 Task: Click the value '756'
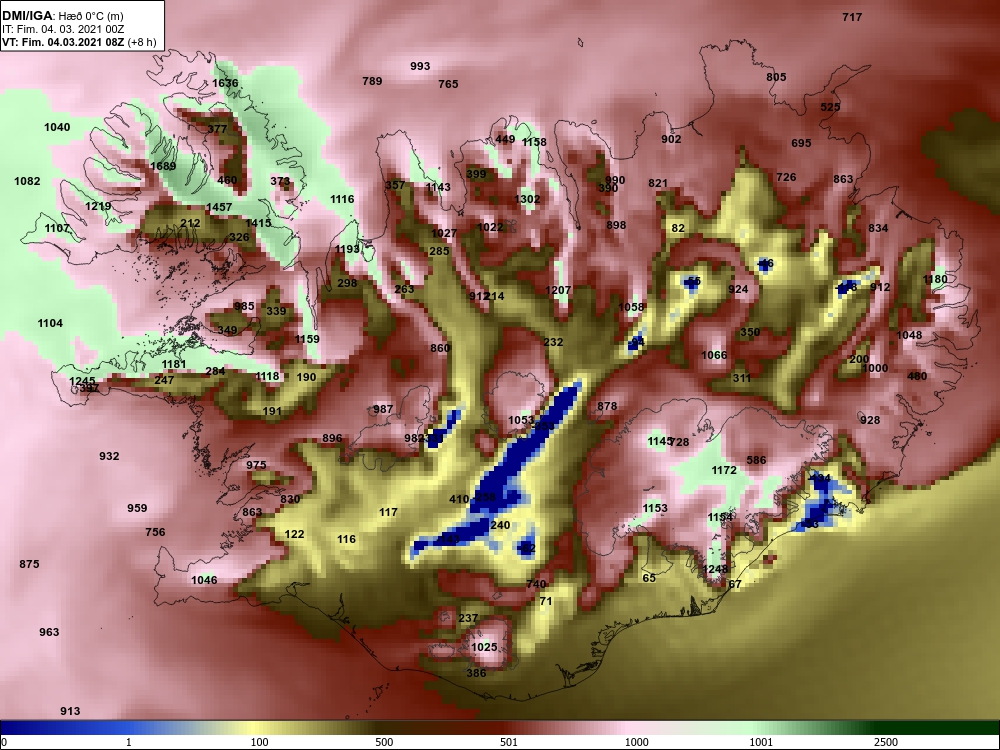(155, 532)
